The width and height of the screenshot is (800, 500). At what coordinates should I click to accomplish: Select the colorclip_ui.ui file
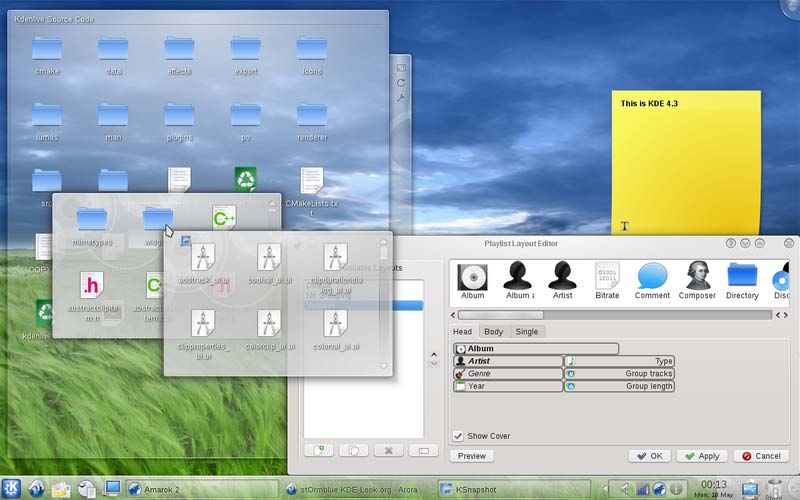pos(269,323)
